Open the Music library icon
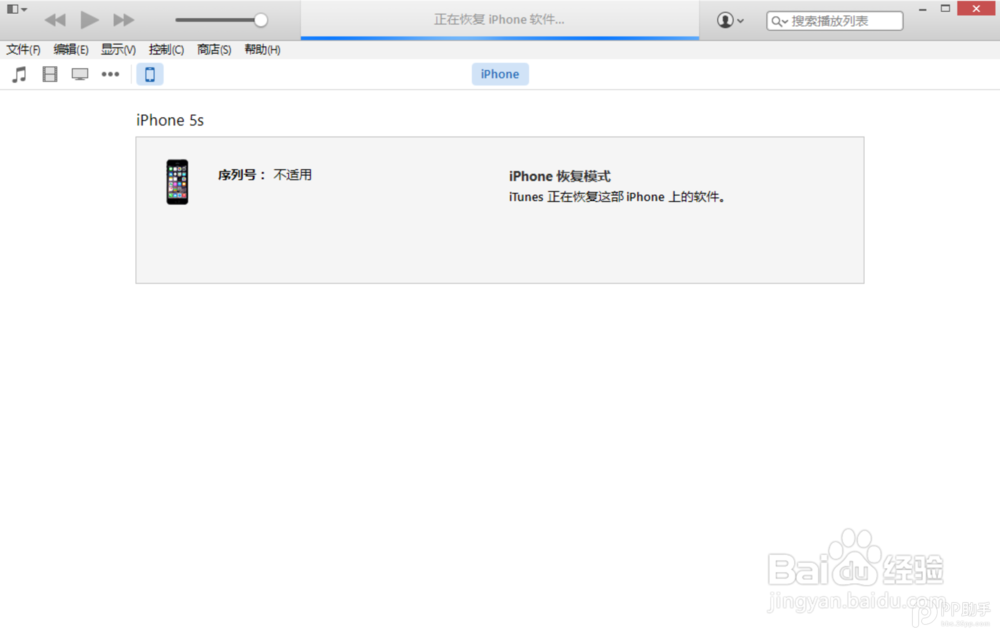This screenshot has height=635, width=1000. [x=19, y=75]
